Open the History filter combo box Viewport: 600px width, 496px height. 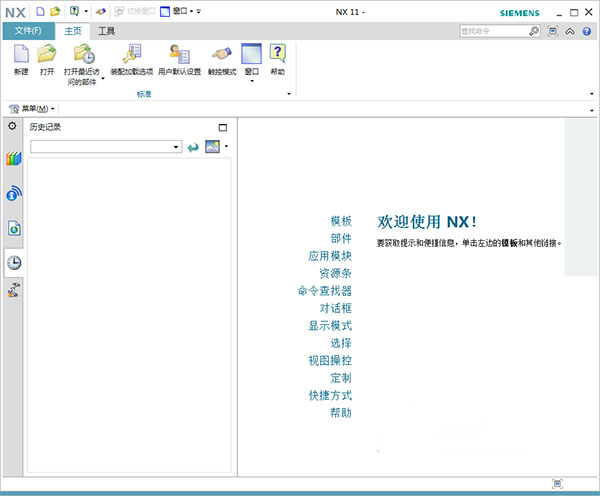106,147
